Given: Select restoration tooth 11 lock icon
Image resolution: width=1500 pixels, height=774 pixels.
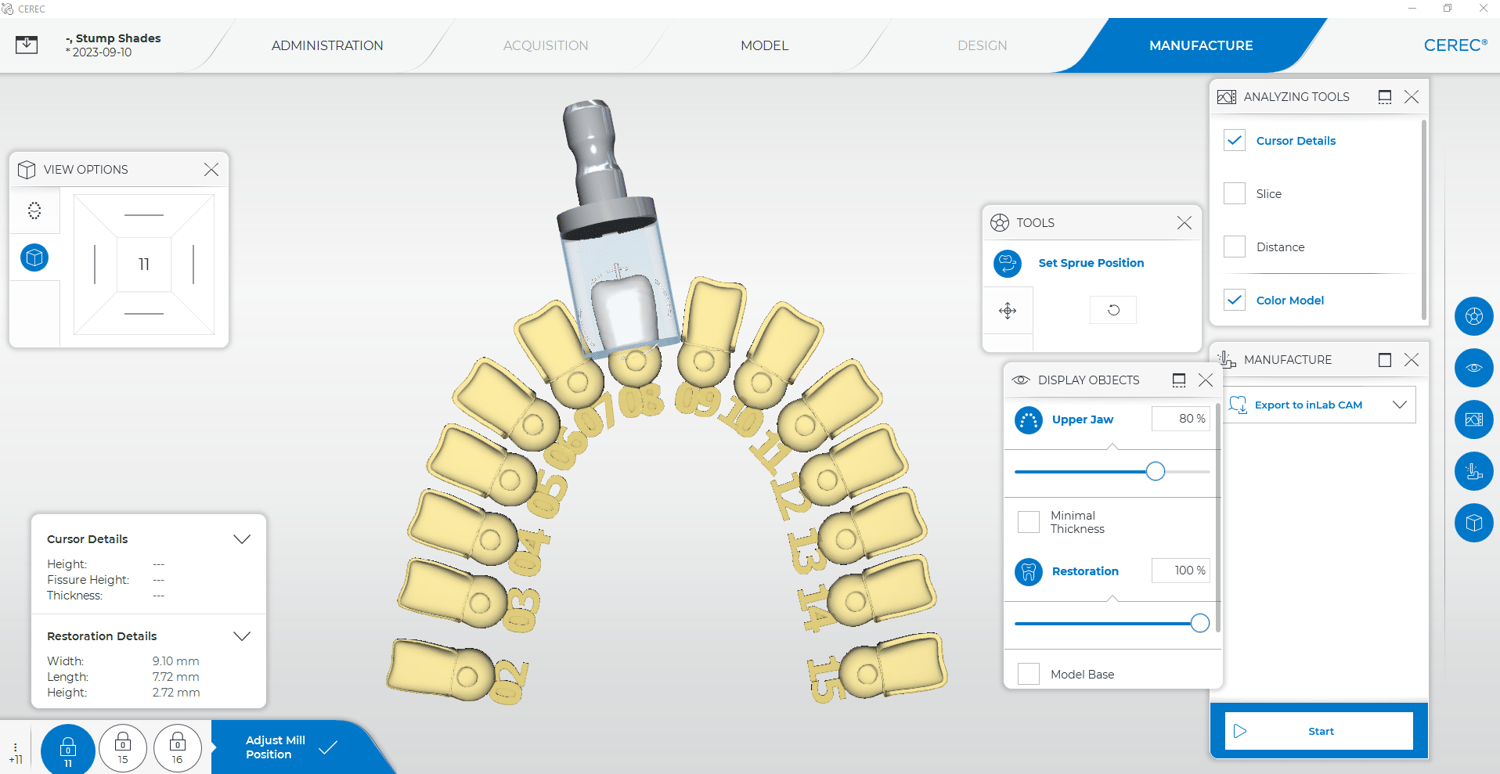Looking at the screenshot, I should click(68, 749).
